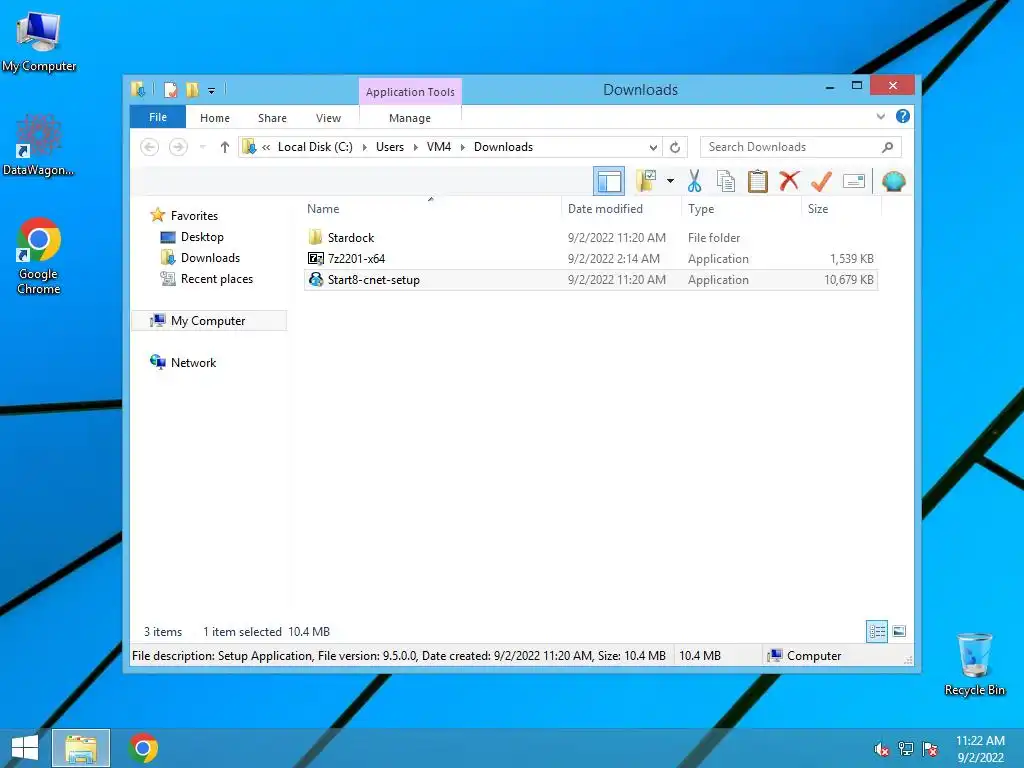Click the Copy toolbar icon
This screenshot has width=1024, height=768.
(726, 181)
